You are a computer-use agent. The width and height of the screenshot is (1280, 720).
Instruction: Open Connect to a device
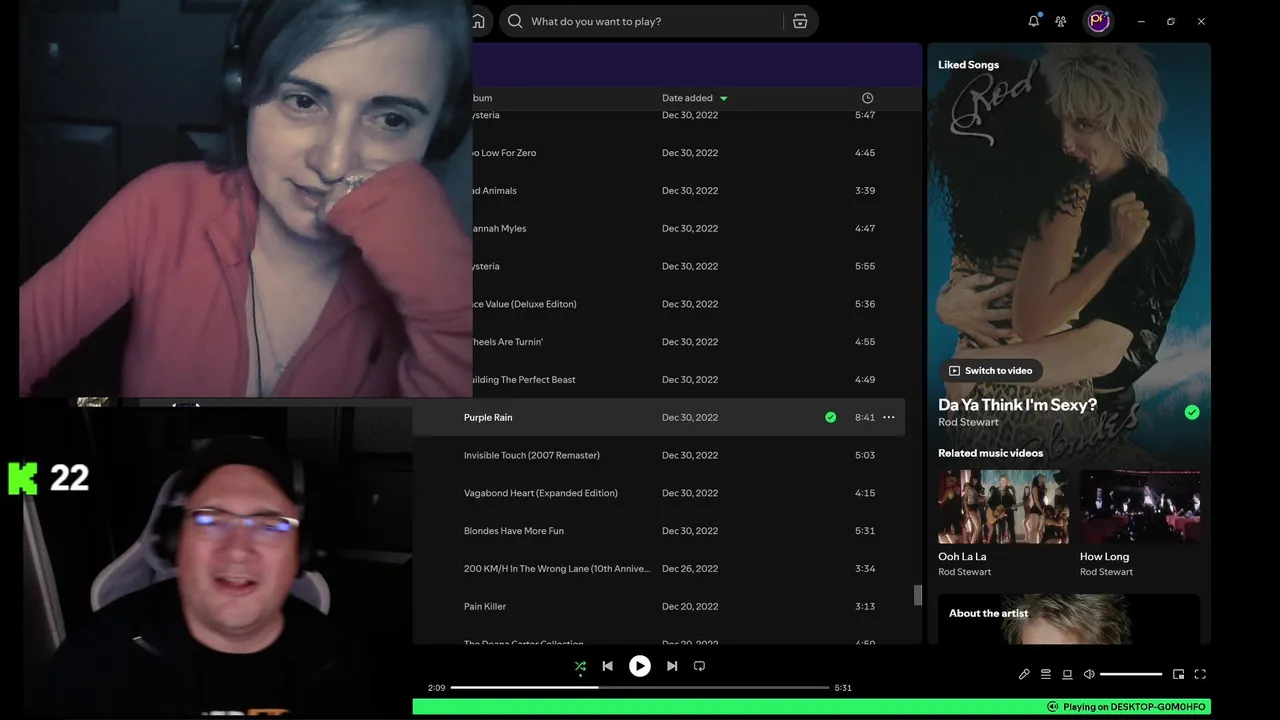pos(1067,674)
